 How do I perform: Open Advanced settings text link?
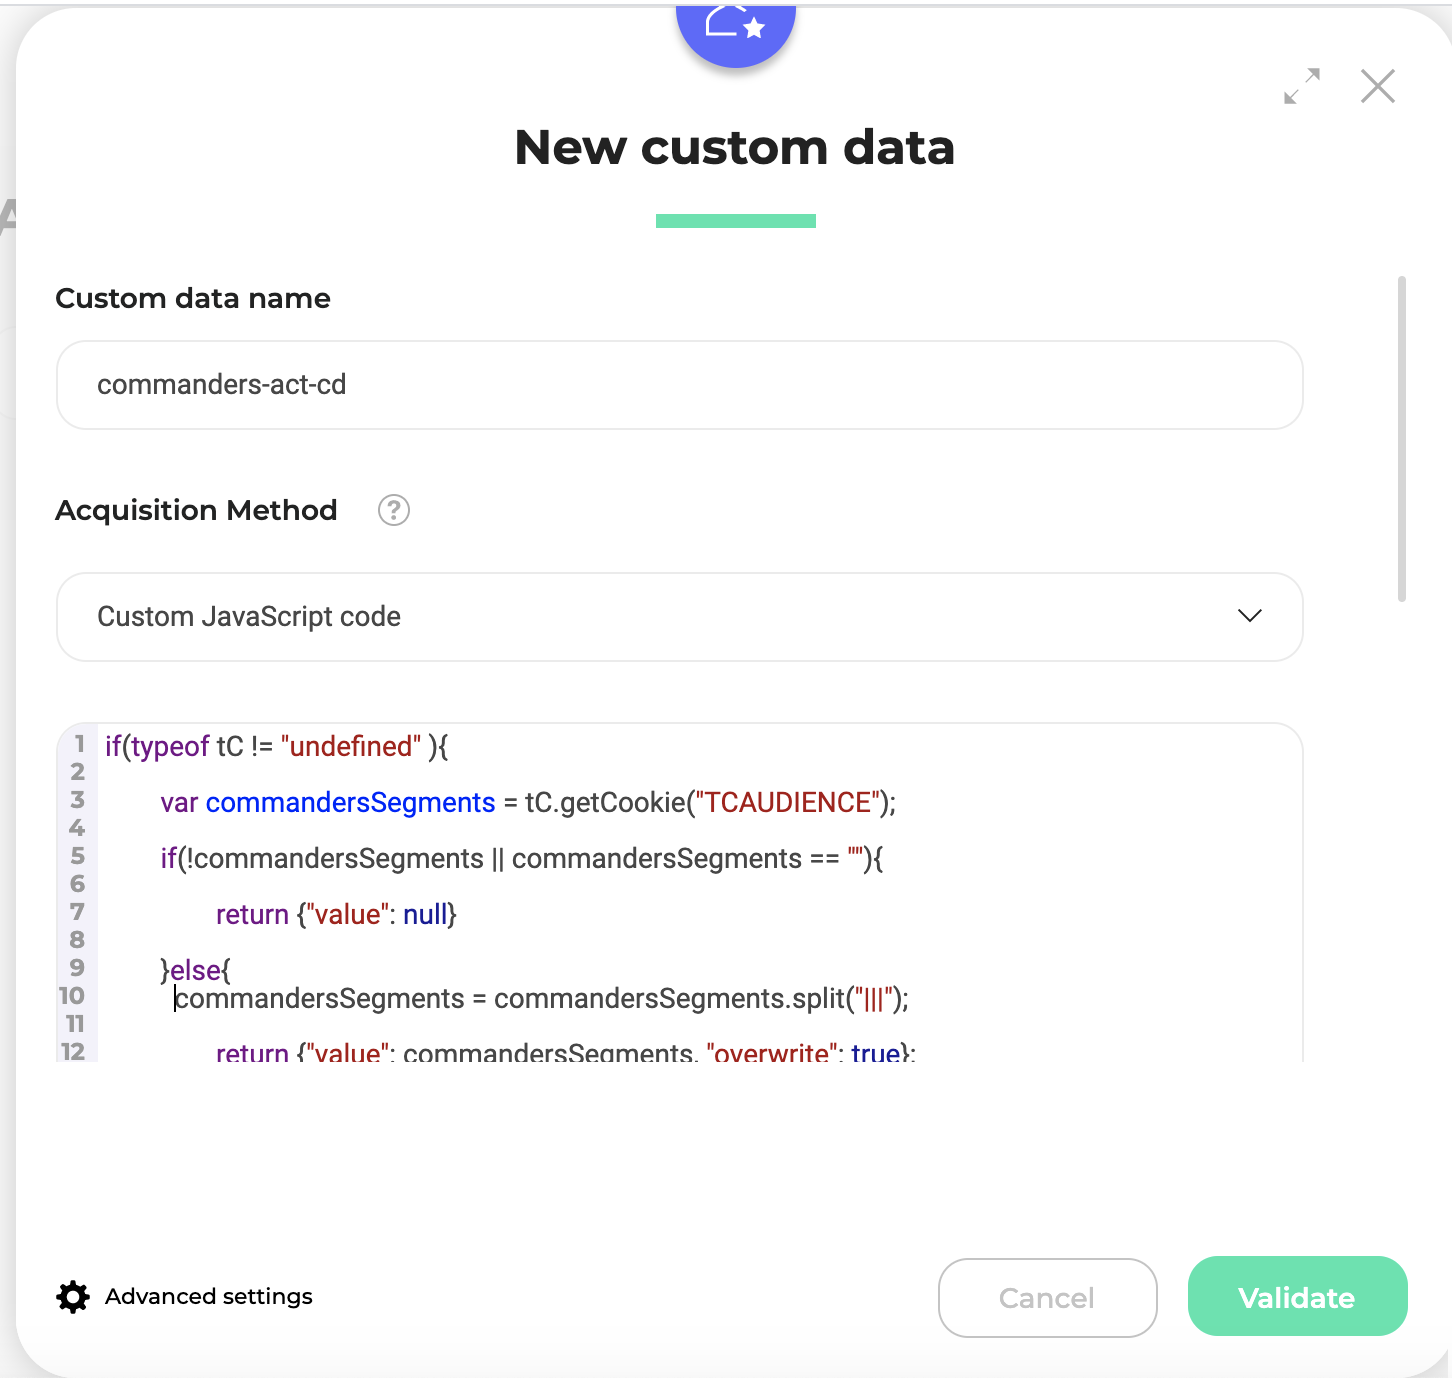point(209,1297)
